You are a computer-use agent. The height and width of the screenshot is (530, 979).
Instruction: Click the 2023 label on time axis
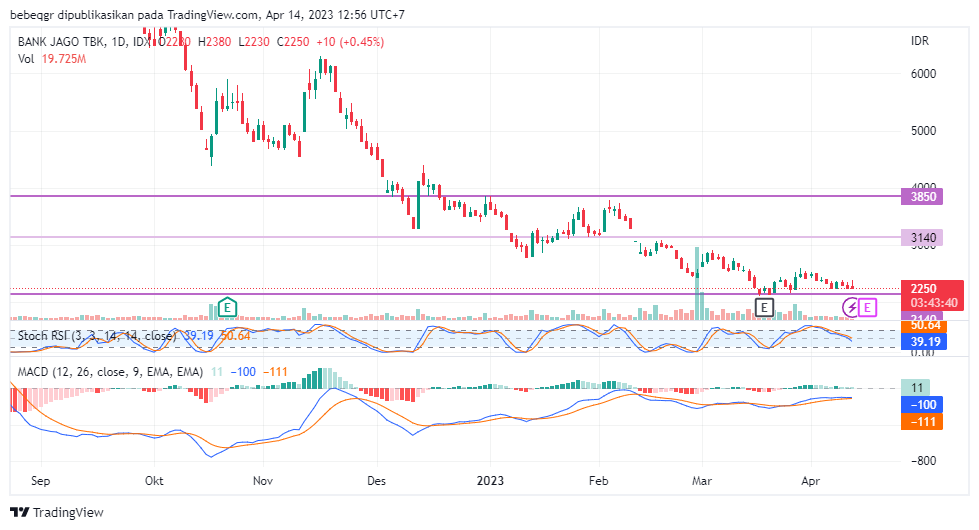(490, 481)
